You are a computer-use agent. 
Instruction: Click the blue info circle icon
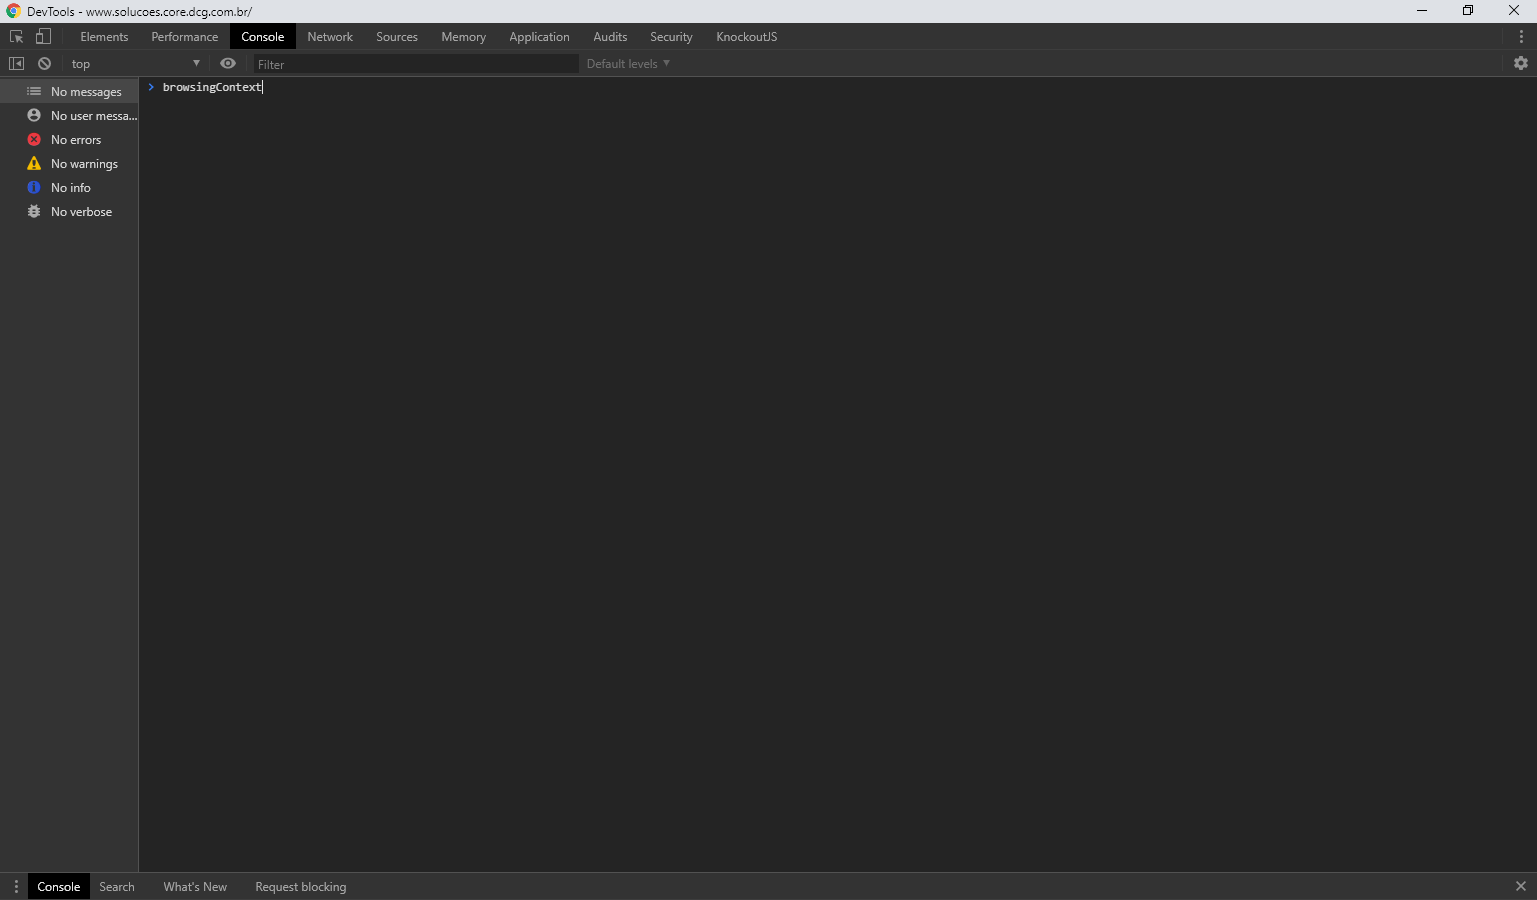pyautogui.click(x=34, y=187)
